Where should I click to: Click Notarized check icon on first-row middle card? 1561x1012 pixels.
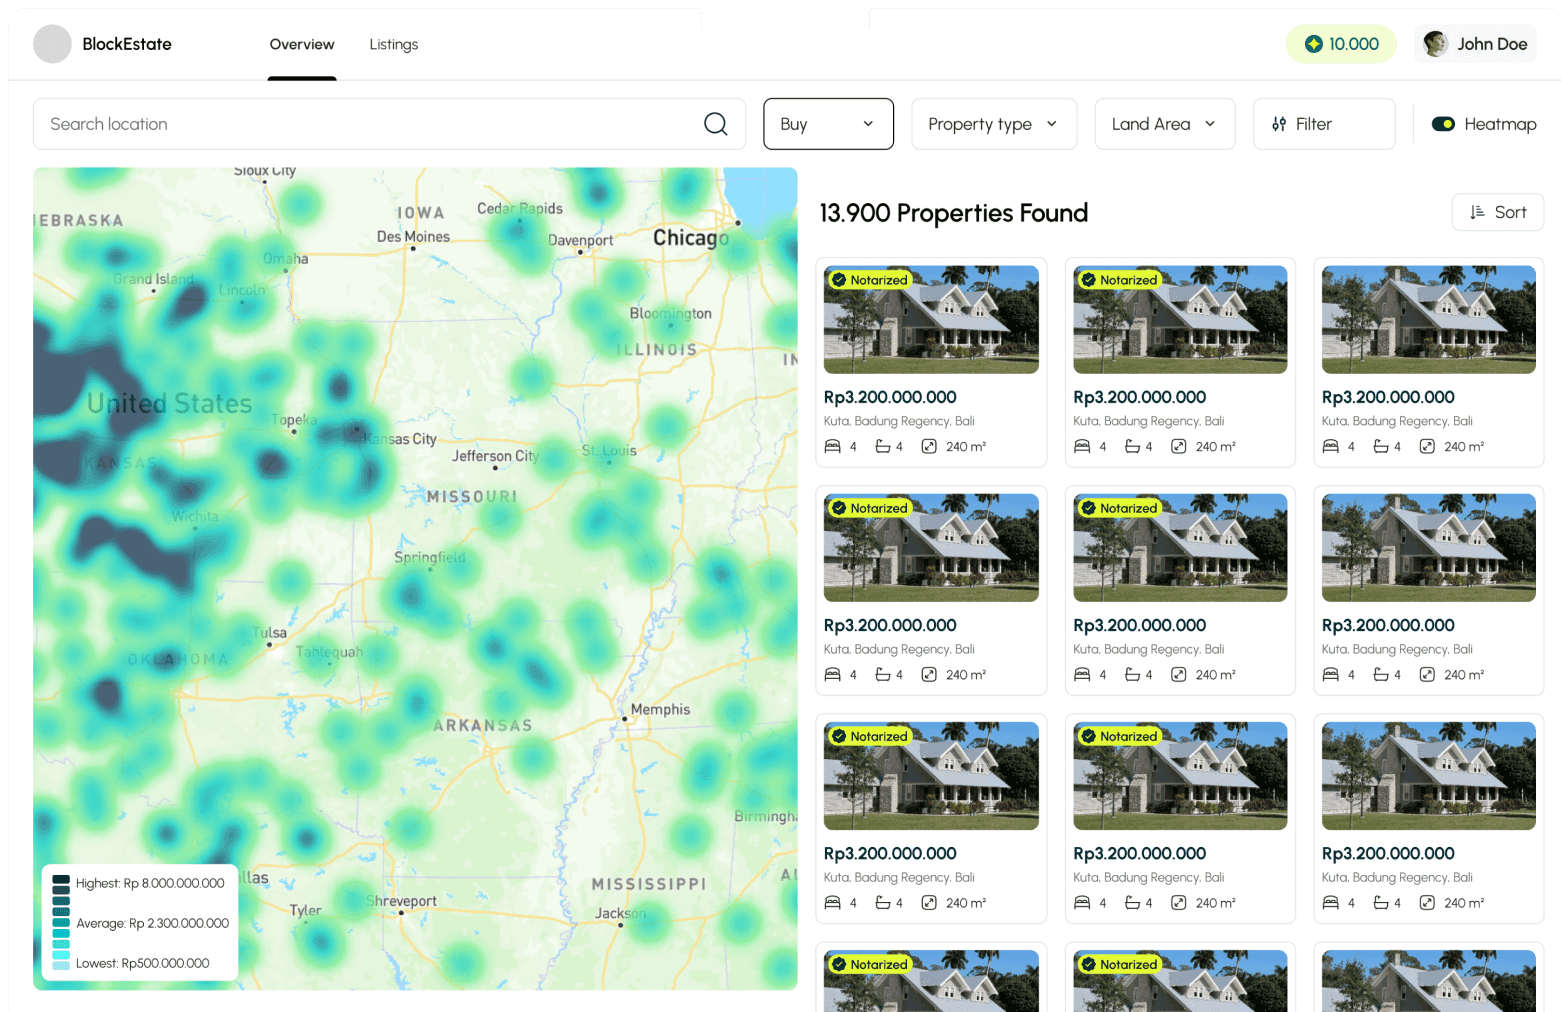pyautogui.click(x=1089, y=280)
